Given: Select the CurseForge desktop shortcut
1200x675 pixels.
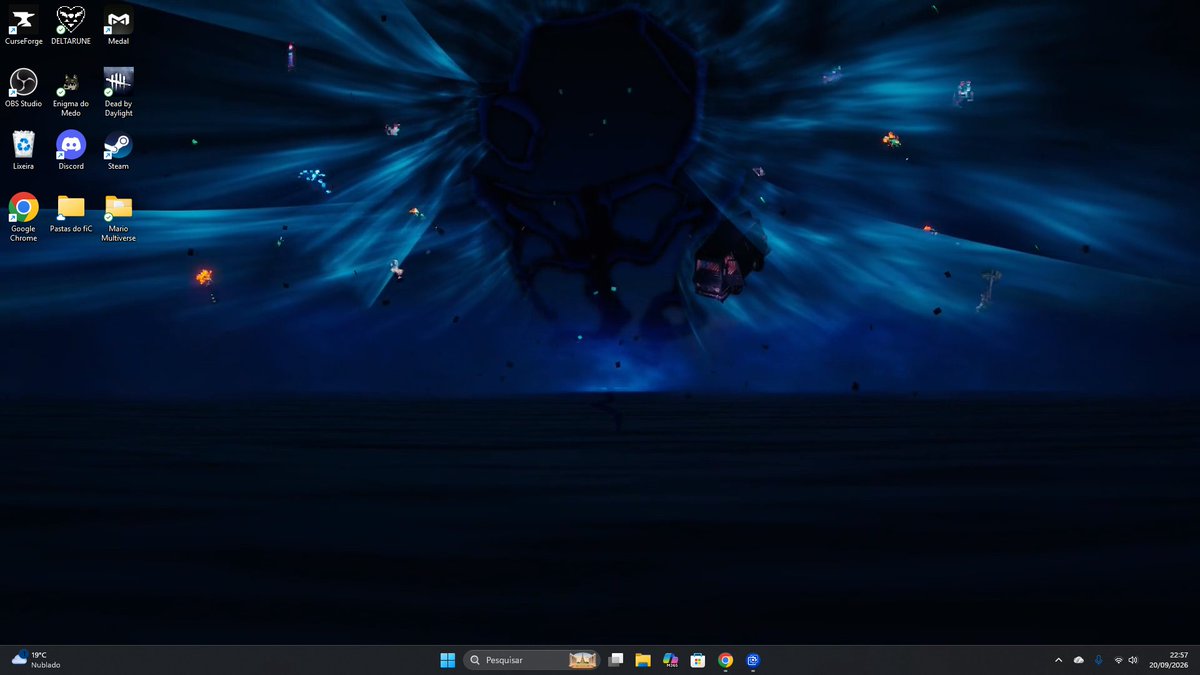Looking at the screenshot, I should coord(23,25).
